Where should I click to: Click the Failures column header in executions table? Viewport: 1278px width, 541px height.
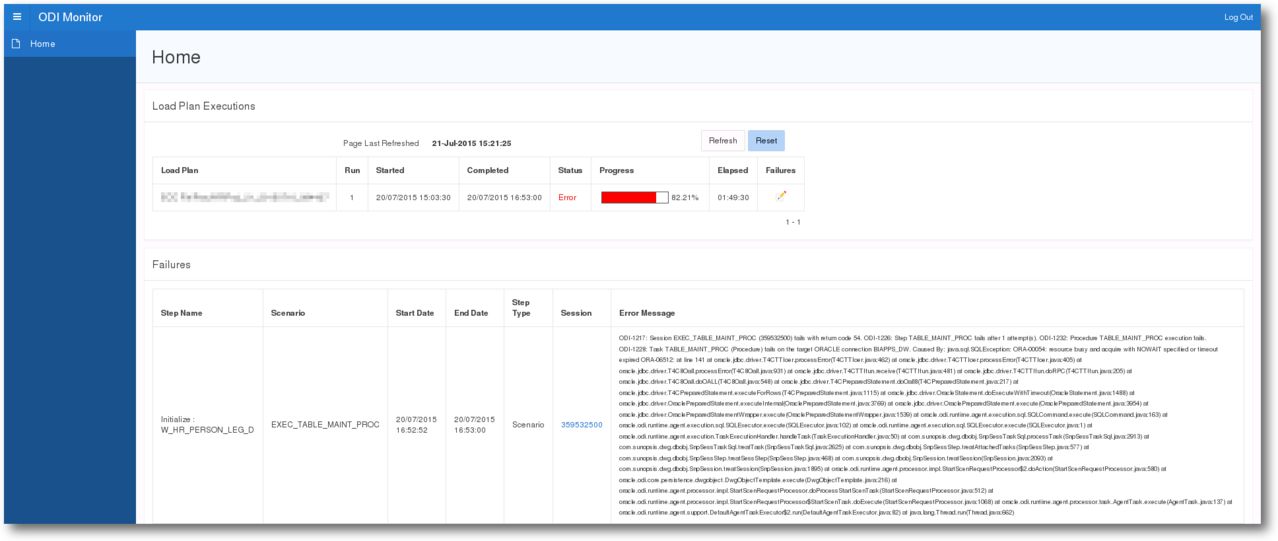tap(780, 170)
